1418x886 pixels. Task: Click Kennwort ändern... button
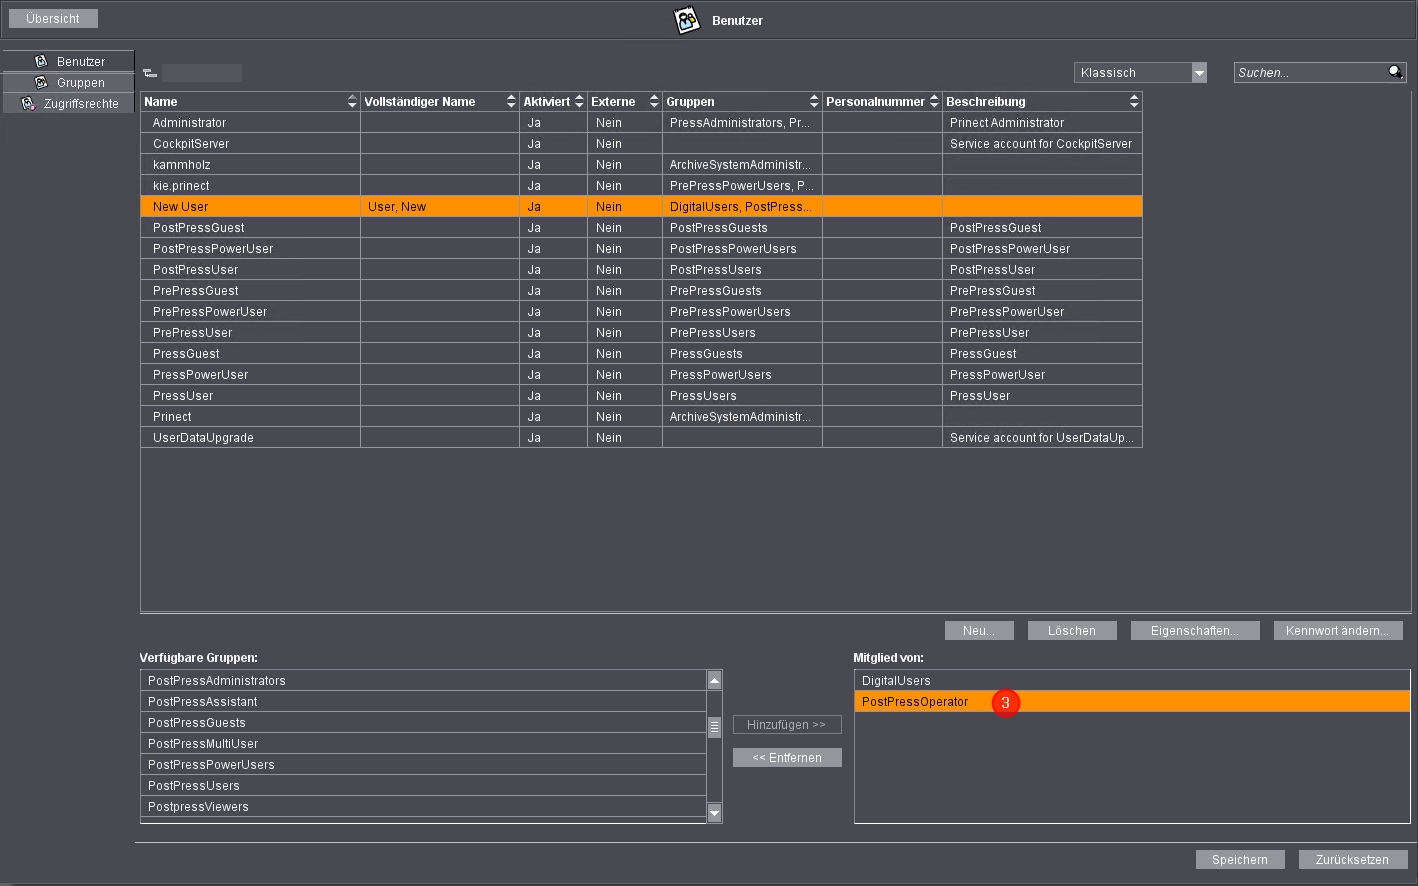[1338, 630]
